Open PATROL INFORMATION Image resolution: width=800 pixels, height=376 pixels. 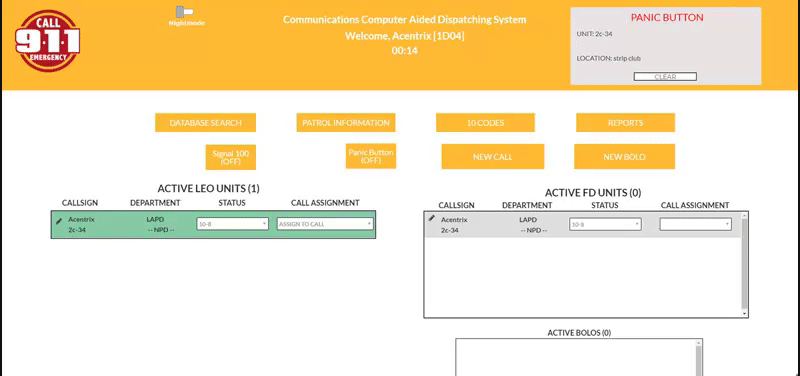pyautogui.click(x=346, y=123)
